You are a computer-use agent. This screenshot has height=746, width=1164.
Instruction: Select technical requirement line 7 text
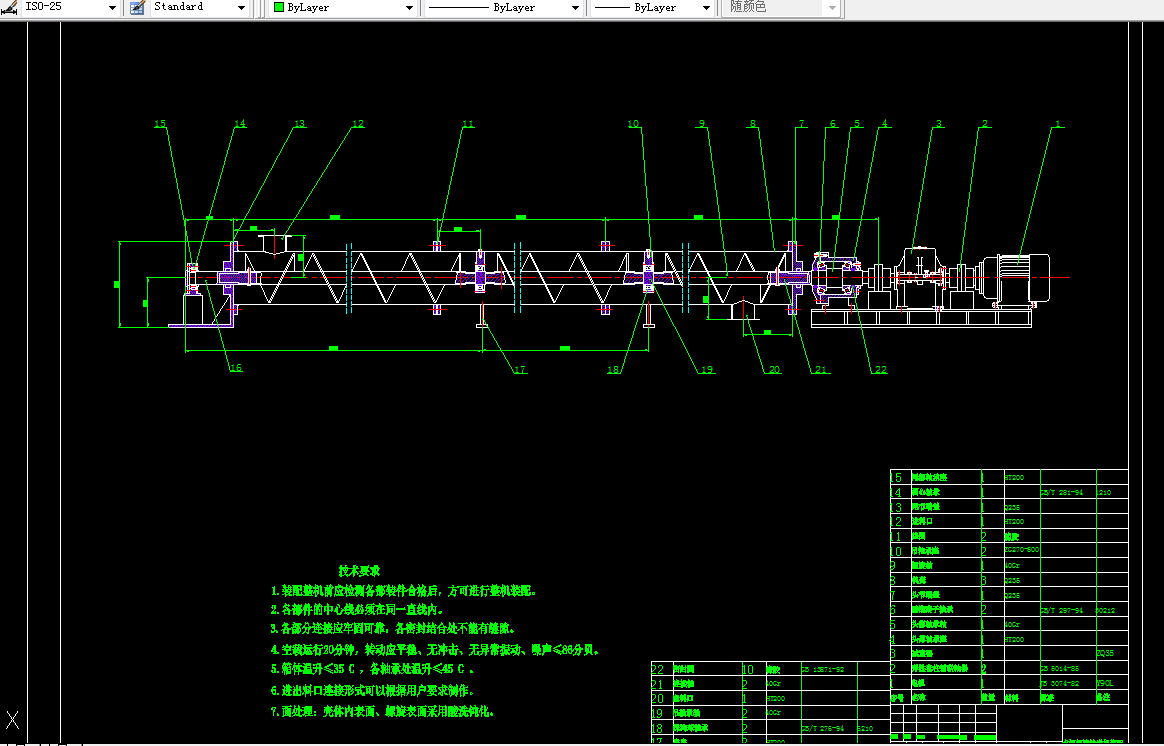click(x=382, y=711)
